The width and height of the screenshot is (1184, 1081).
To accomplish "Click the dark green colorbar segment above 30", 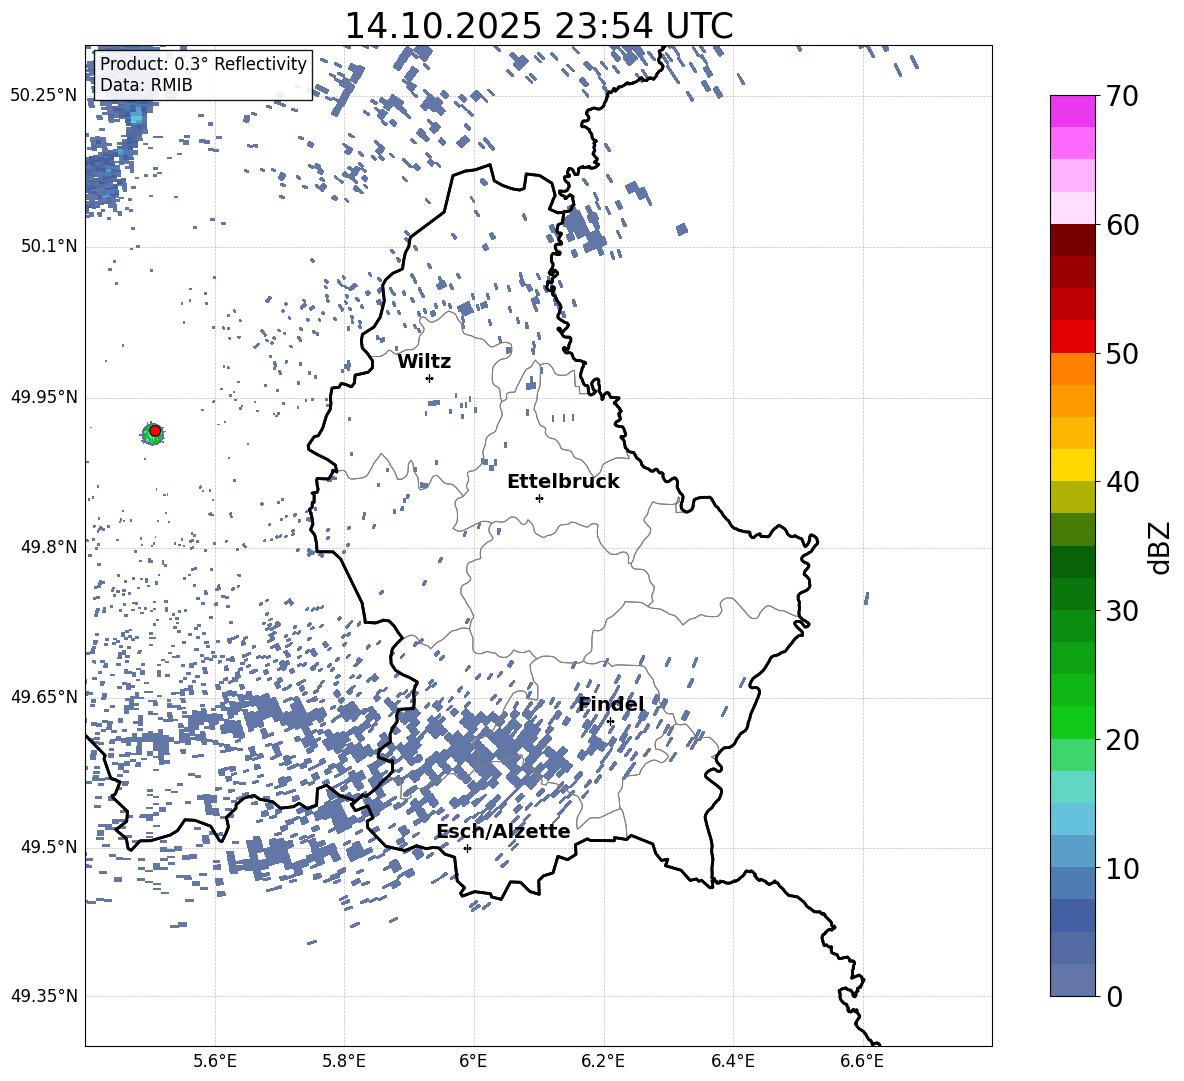I will click(x=1072, y=594).
